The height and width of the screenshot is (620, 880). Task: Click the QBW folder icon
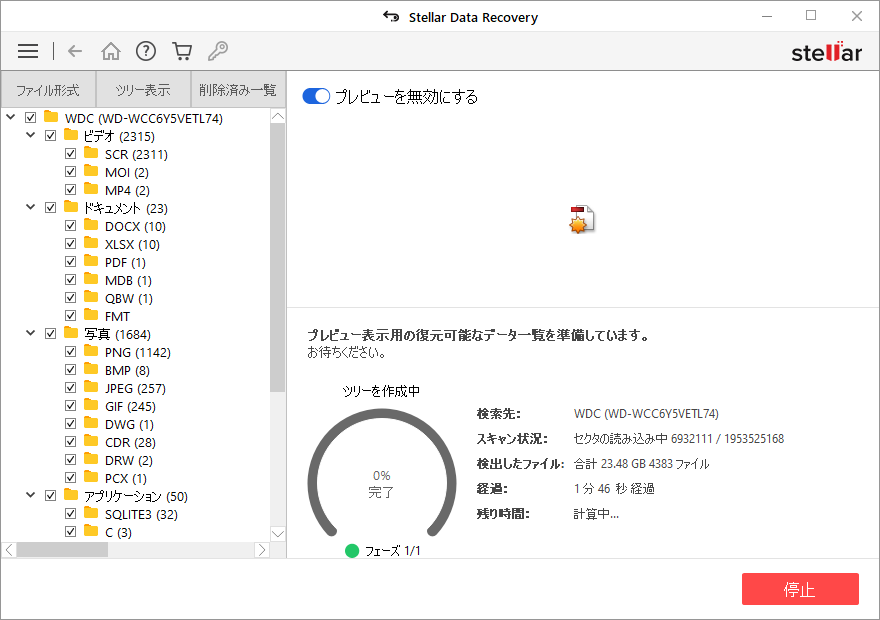point(91,297)
